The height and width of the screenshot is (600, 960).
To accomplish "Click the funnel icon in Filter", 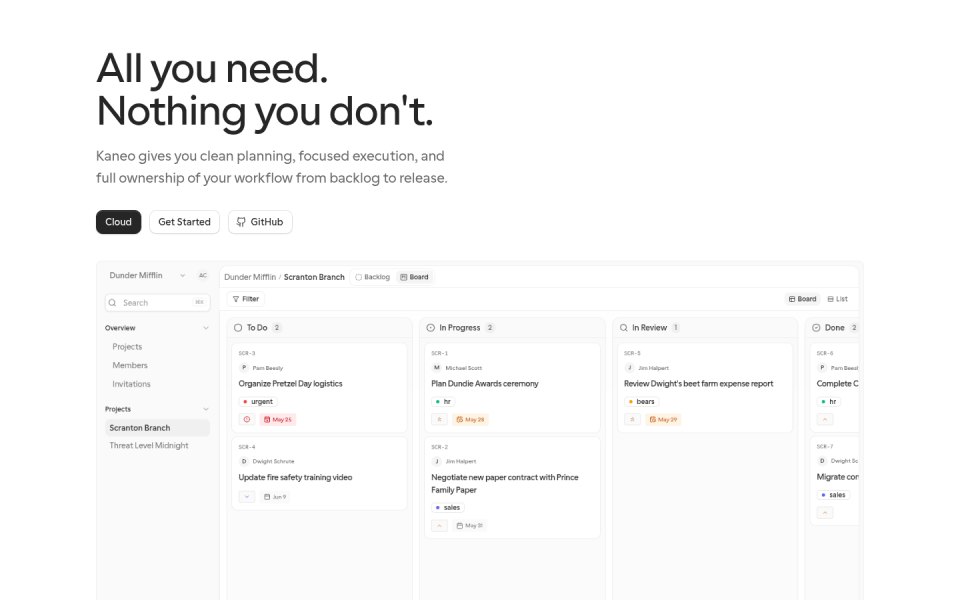I will point(236,299).
